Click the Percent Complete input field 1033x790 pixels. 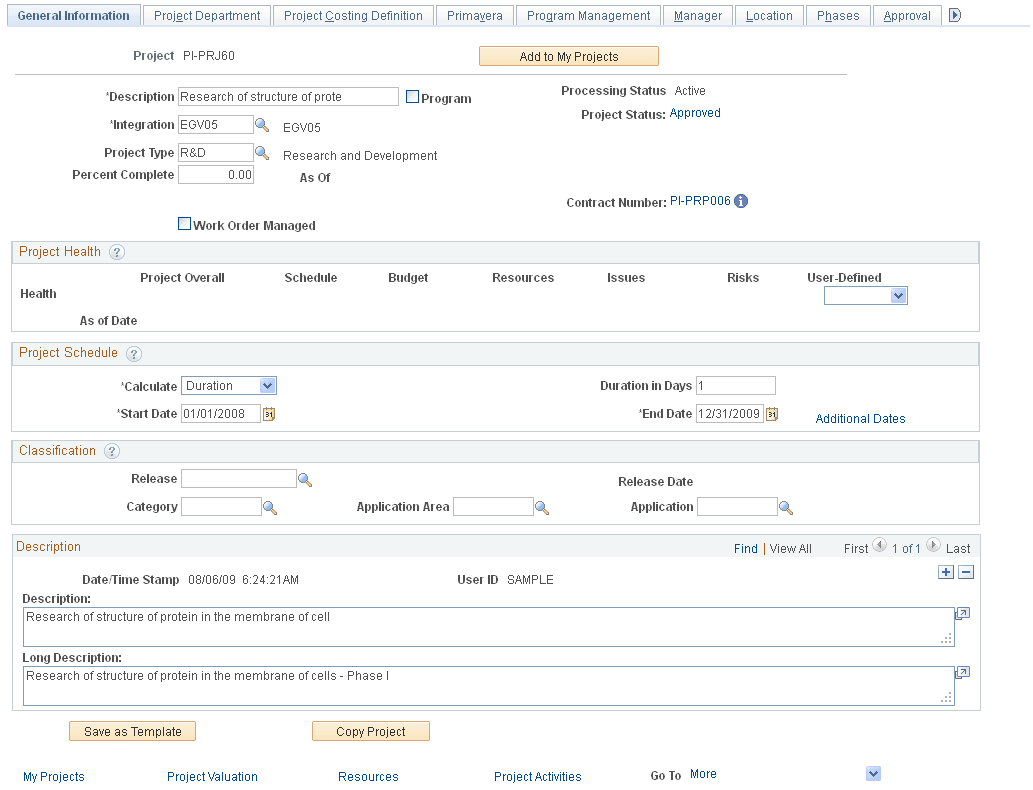click(x=216, y=174)
